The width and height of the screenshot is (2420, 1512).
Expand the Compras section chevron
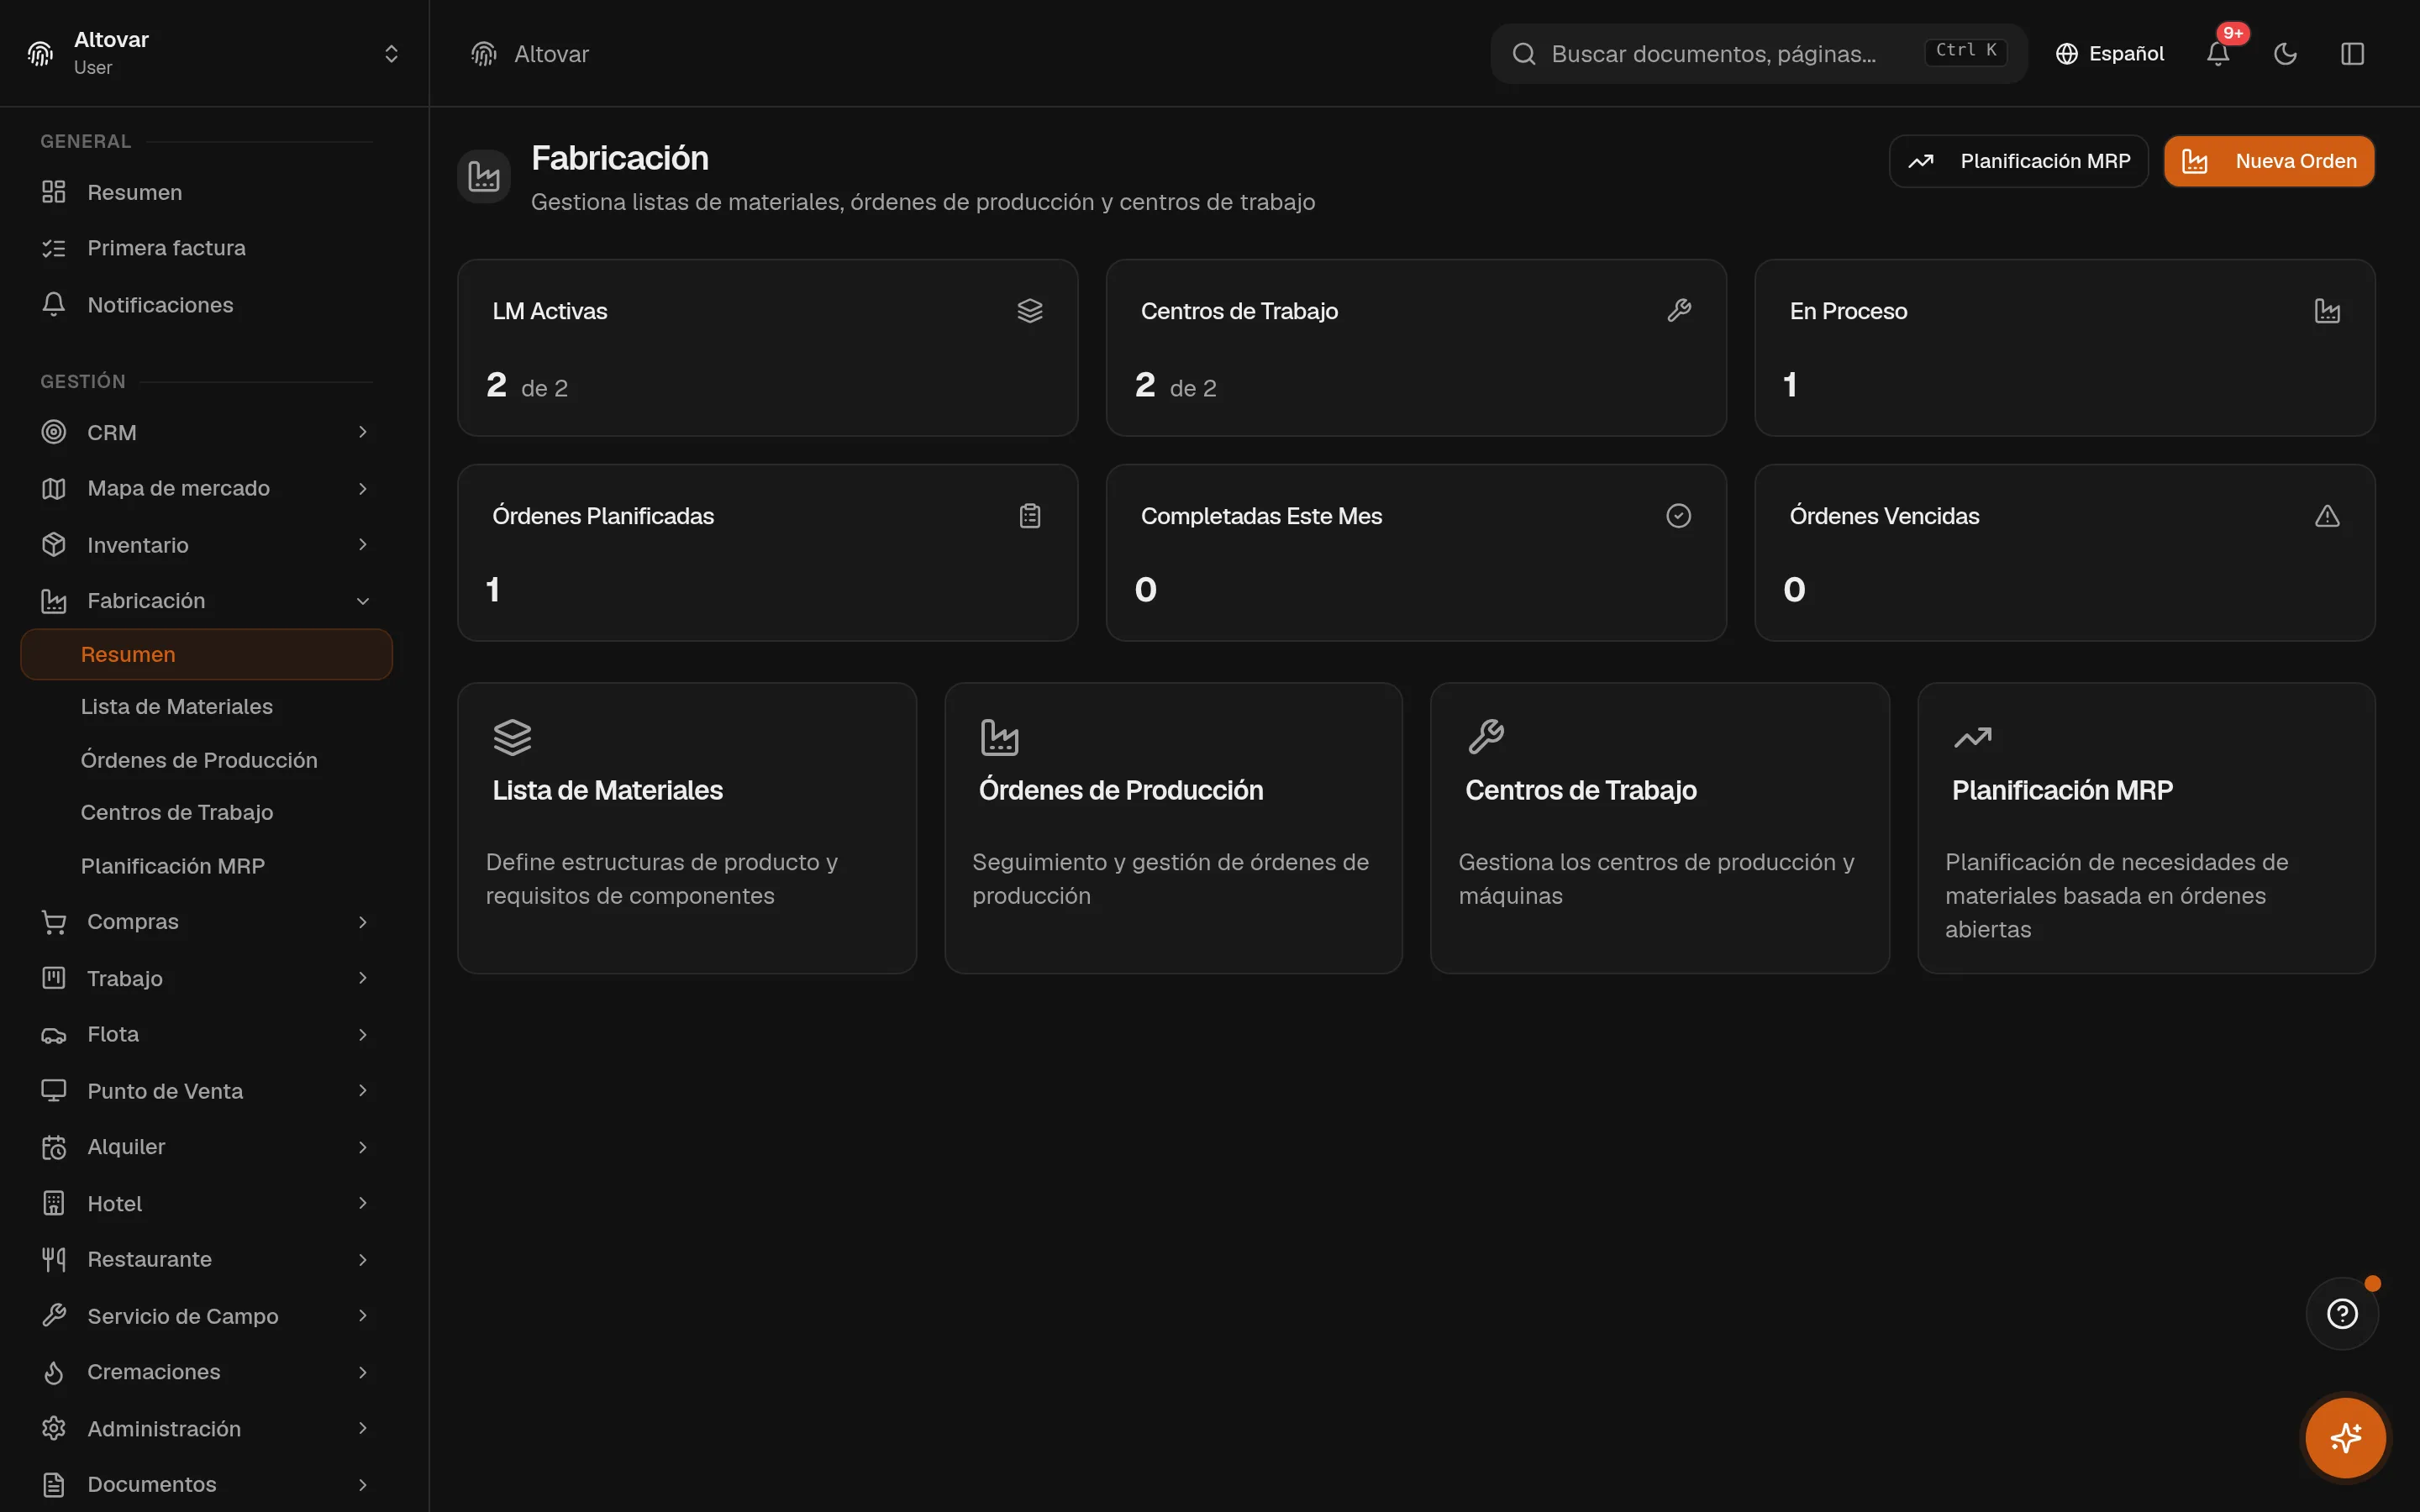363,922
